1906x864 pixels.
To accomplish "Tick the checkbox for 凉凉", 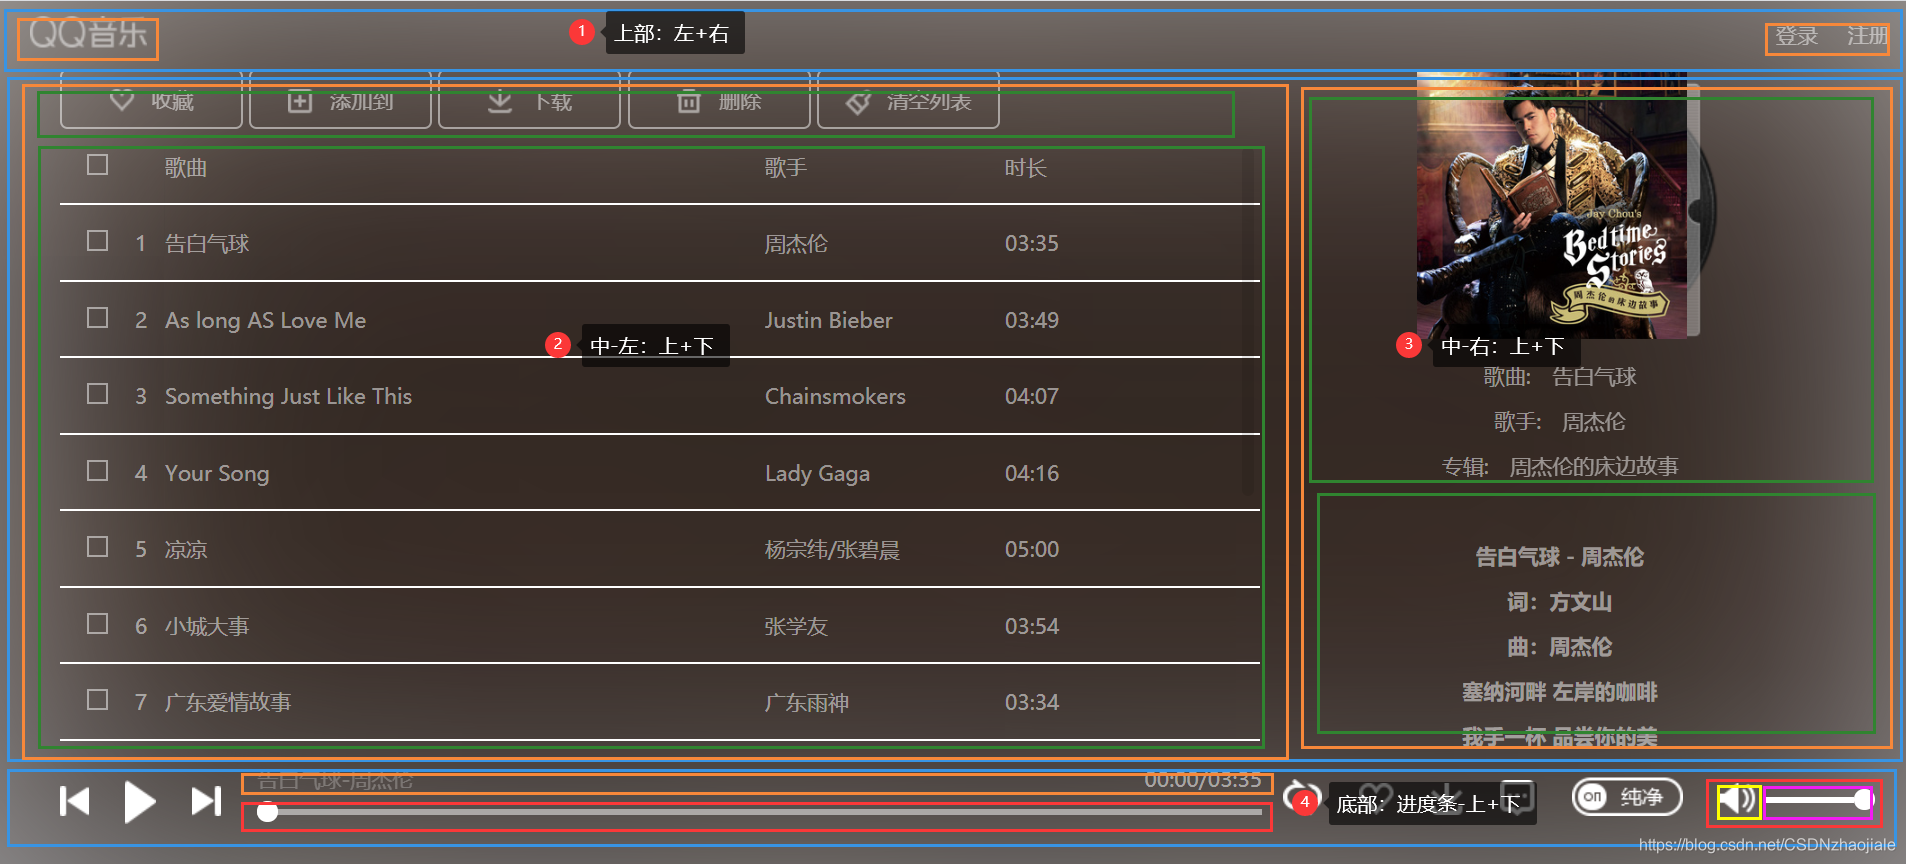I will 97,547.
